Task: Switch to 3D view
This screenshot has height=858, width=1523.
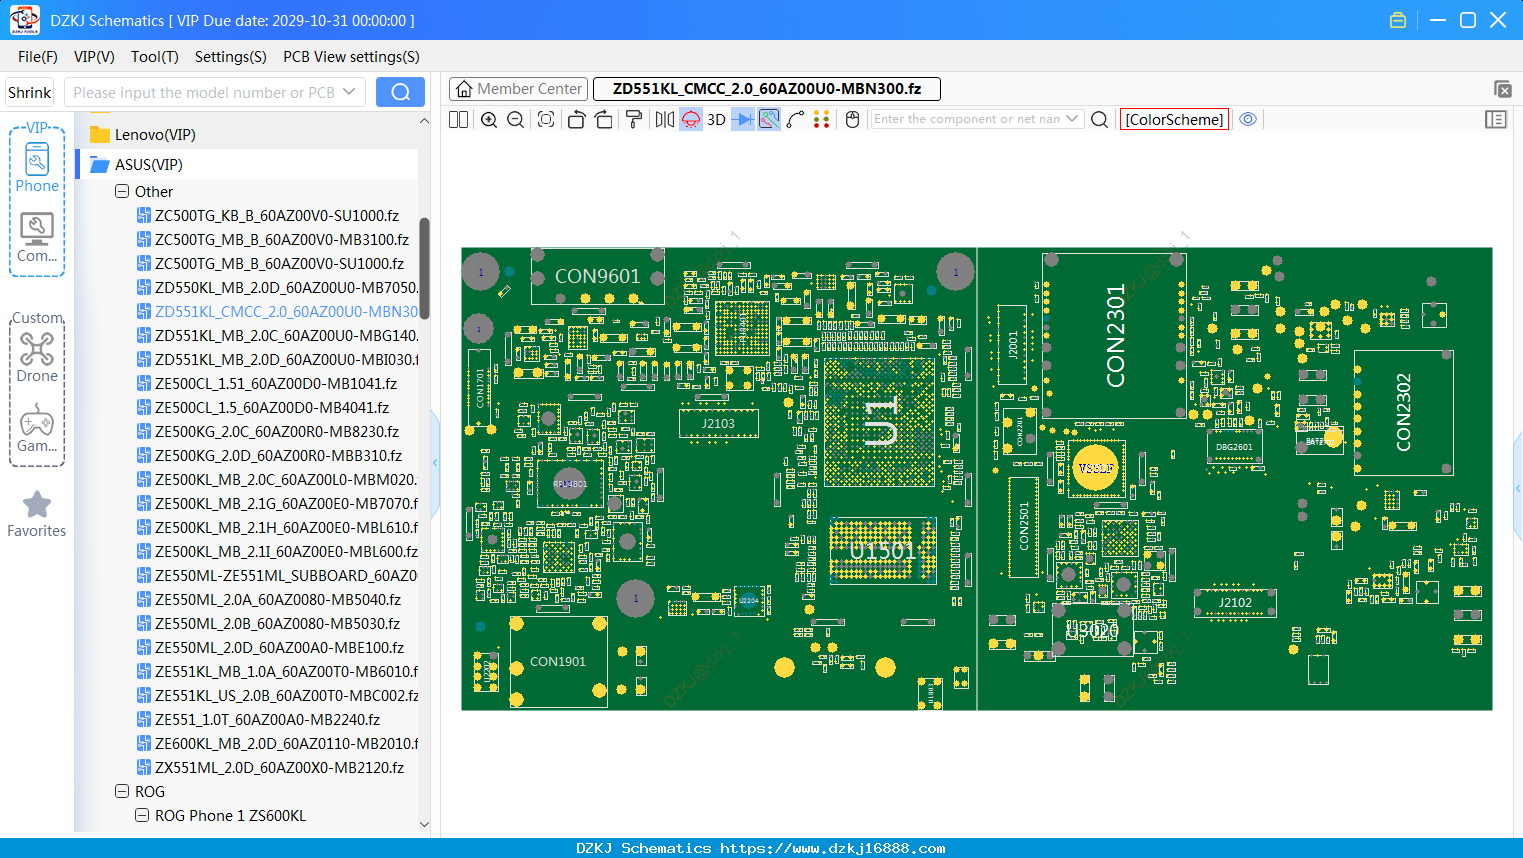Action: coord(716,119)
